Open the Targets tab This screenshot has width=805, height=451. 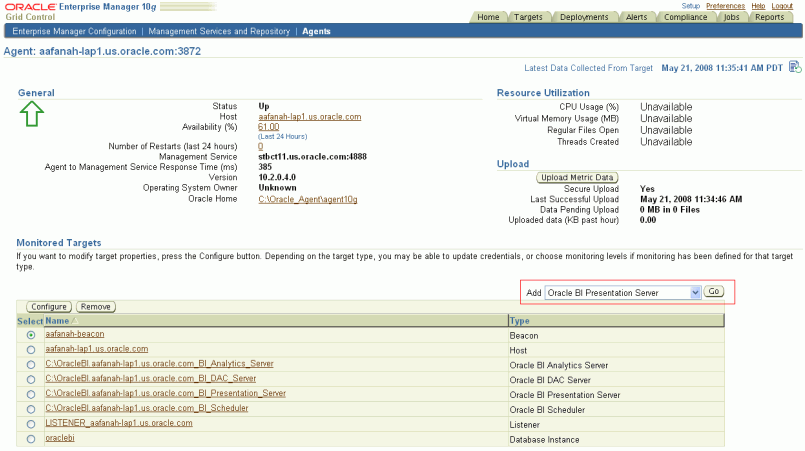[x=528, y=17]
